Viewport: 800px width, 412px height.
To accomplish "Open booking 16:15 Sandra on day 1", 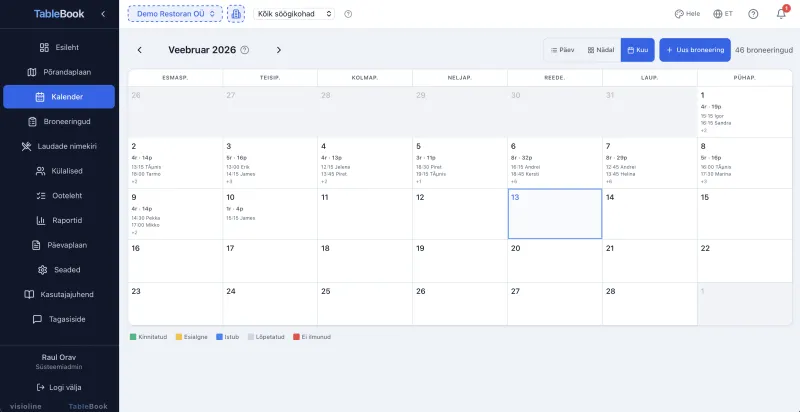I will tap(716, 123).
